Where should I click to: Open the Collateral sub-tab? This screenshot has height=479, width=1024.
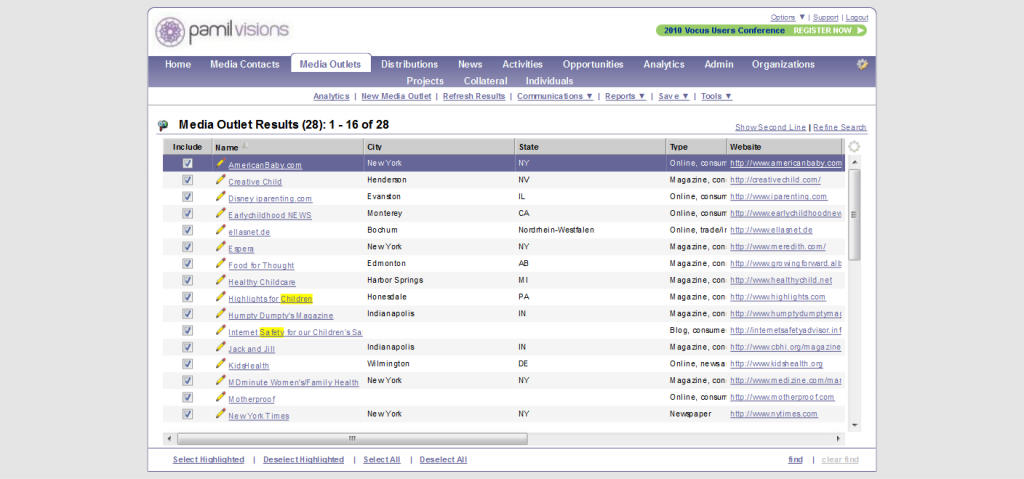pos(485,81)
